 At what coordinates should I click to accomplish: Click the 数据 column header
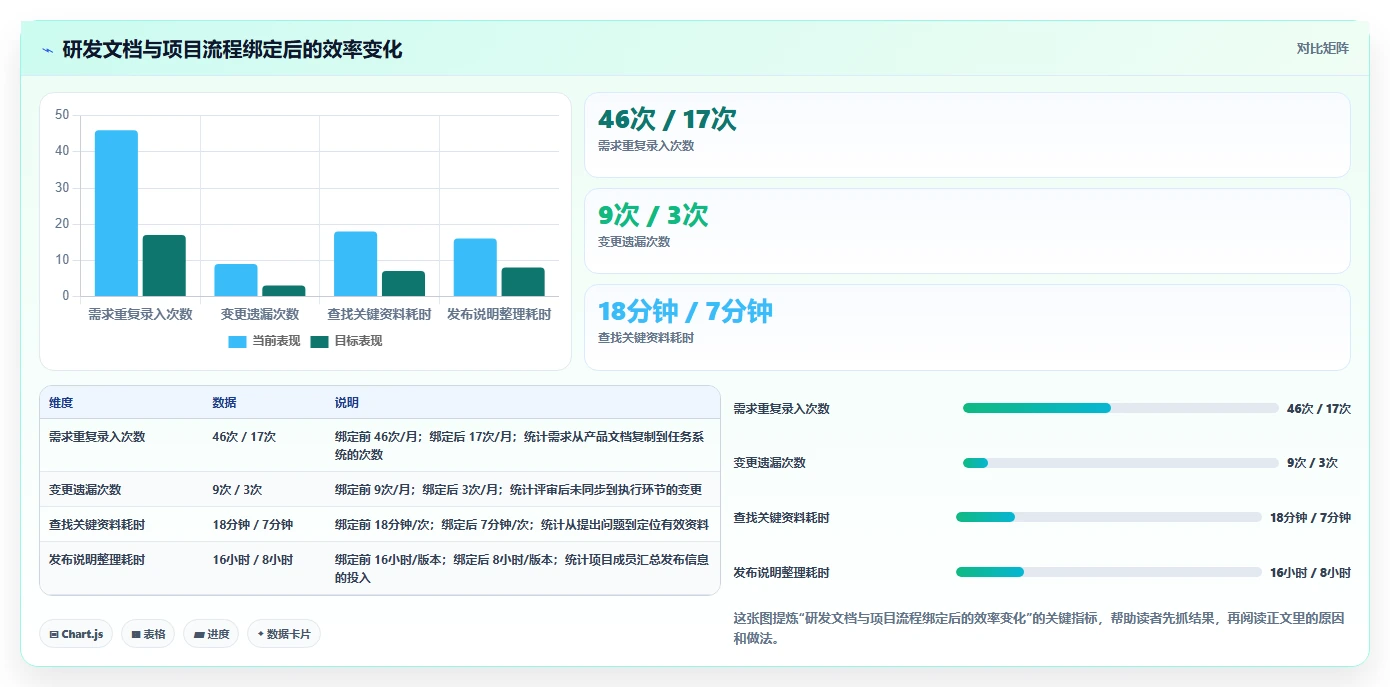[x=224, y=403]
